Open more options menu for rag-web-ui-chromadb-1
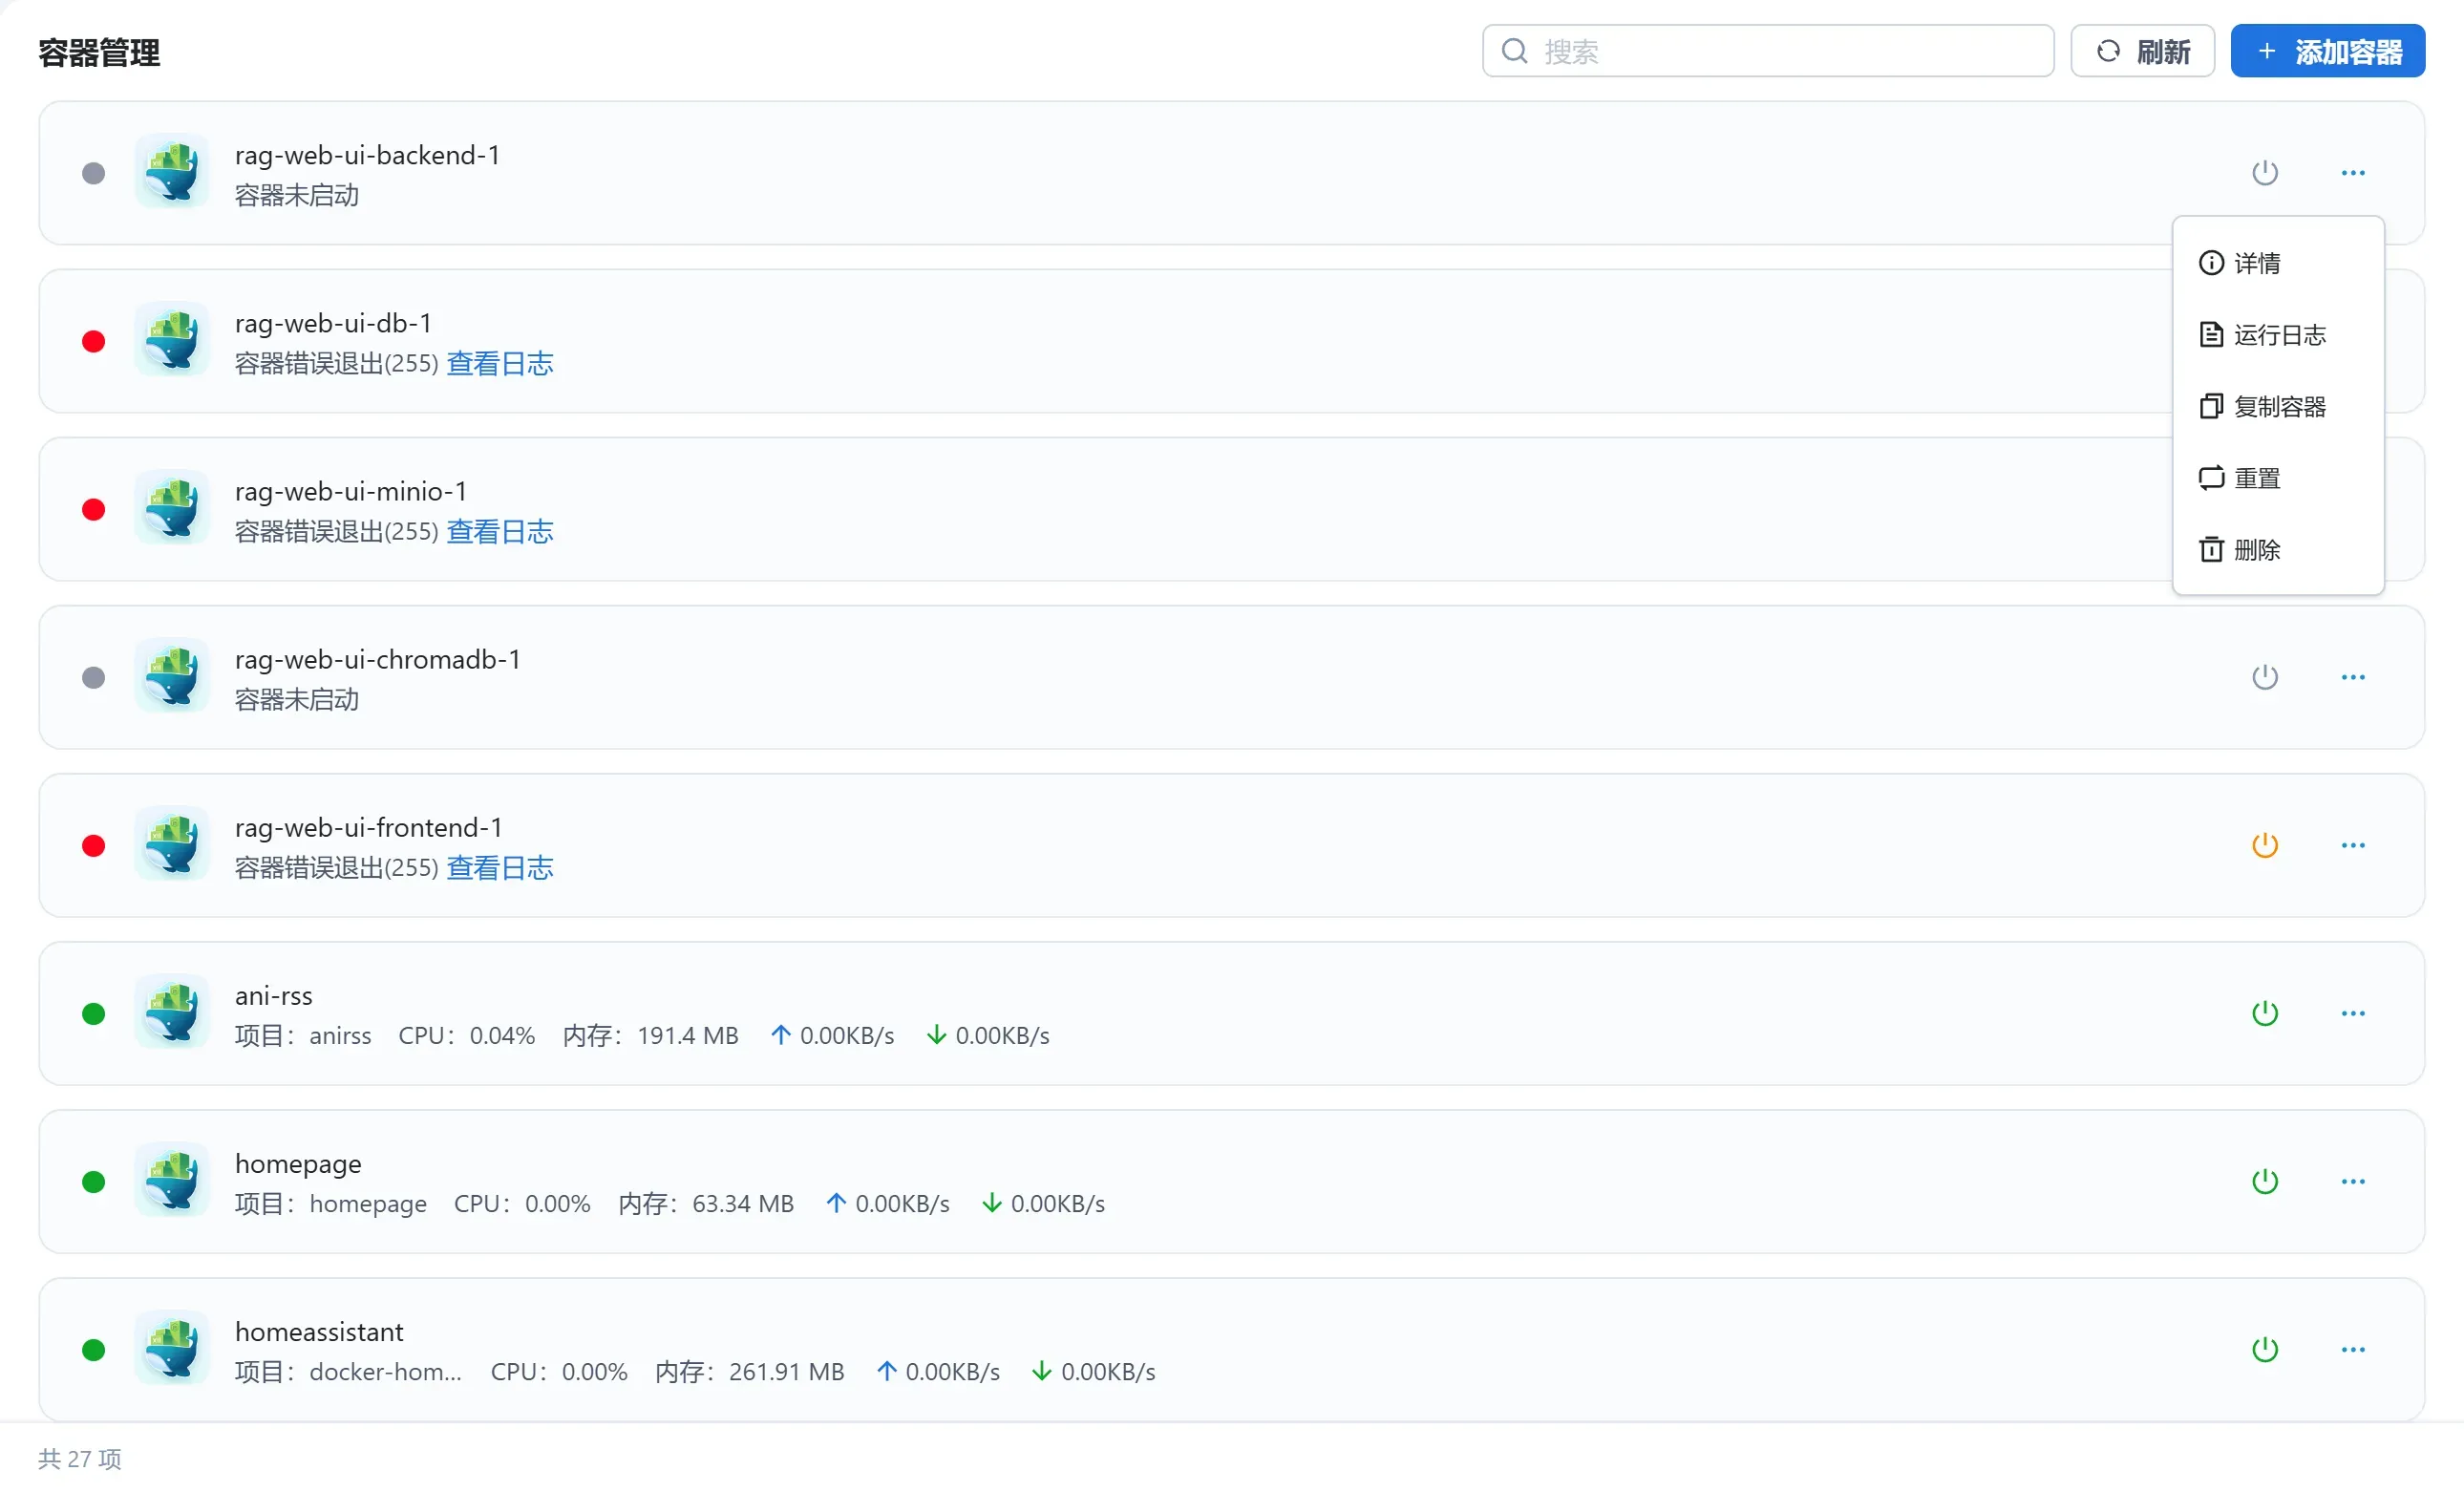The image size is (2464, 1492). click(2352, 677)
